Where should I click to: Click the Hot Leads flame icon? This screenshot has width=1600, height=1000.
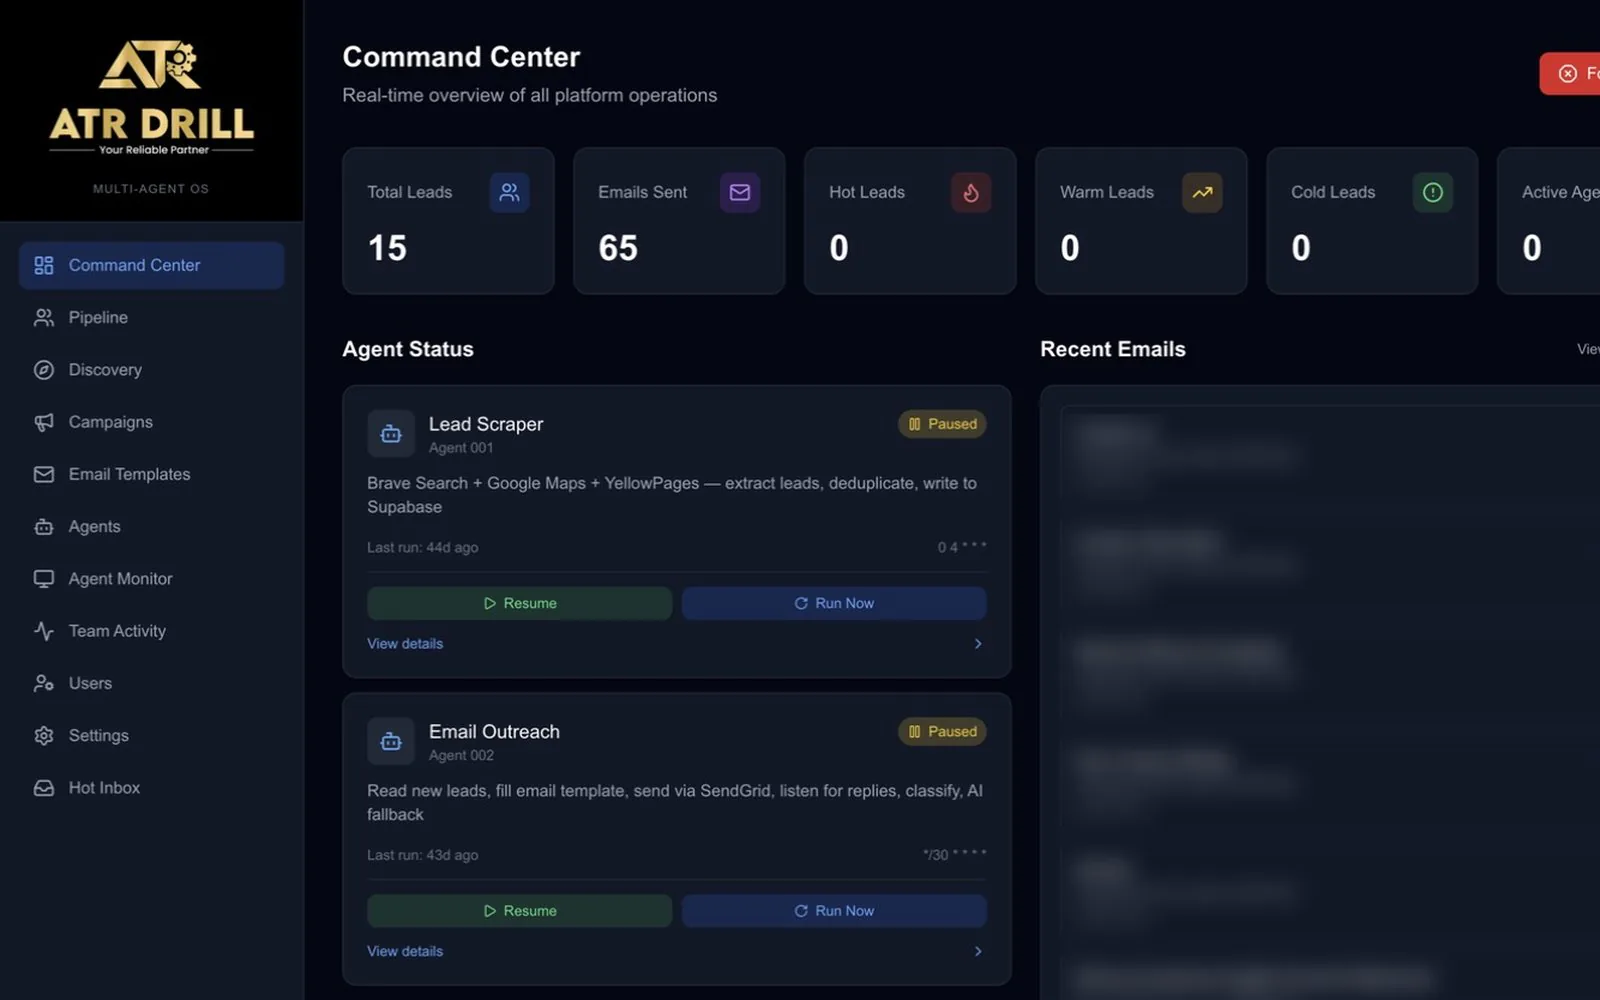click(x=971, y=192)
